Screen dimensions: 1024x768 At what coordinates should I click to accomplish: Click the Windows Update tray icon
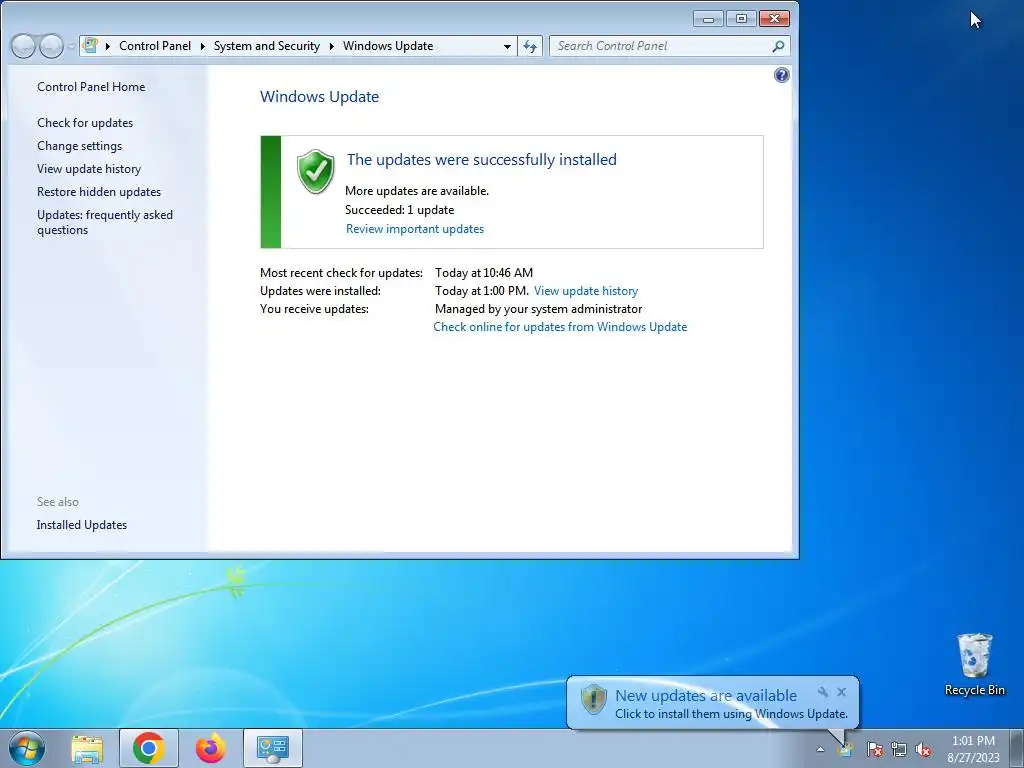click(845, 748)
